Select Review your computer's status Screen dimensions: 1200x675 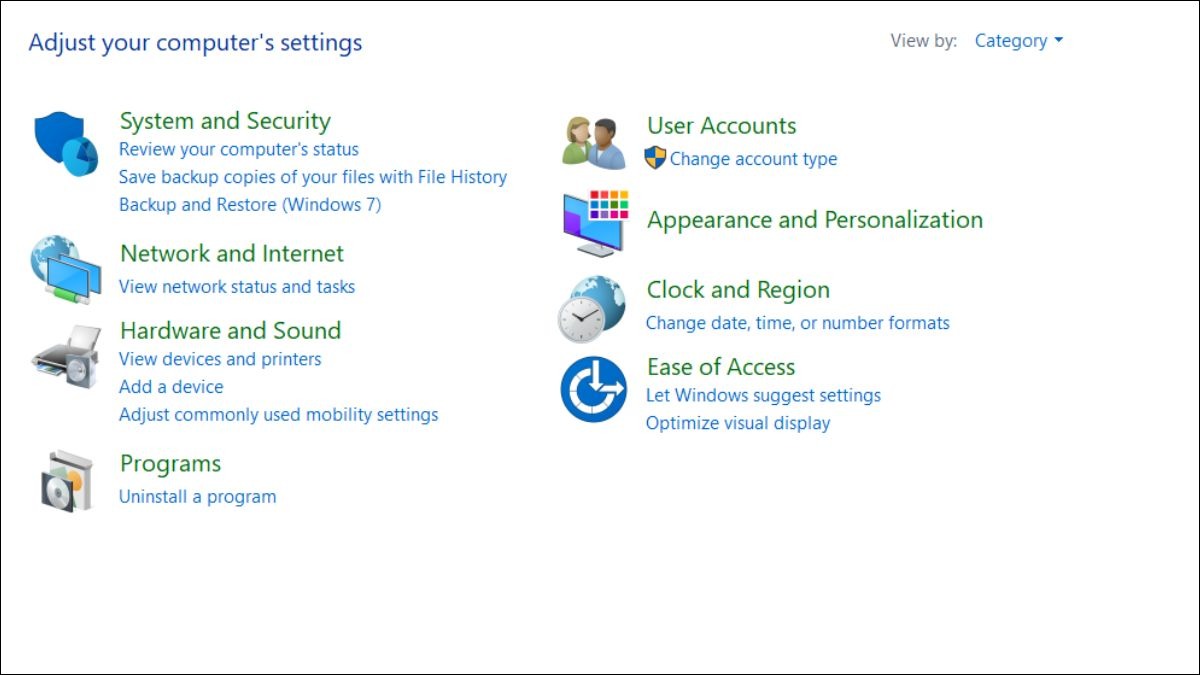tap(239, 149)
